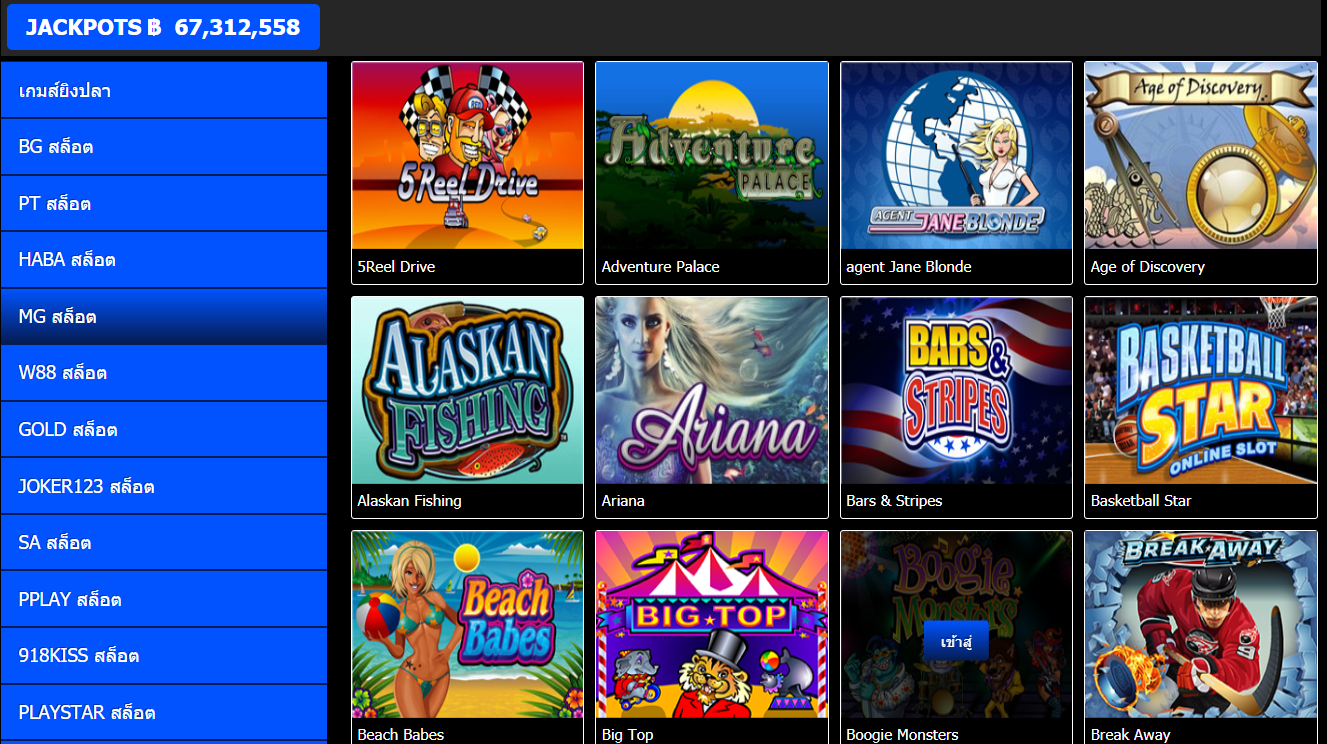Go to 918KISS สล็อต category
This screenshot has width=1327, height=744.
164,656
